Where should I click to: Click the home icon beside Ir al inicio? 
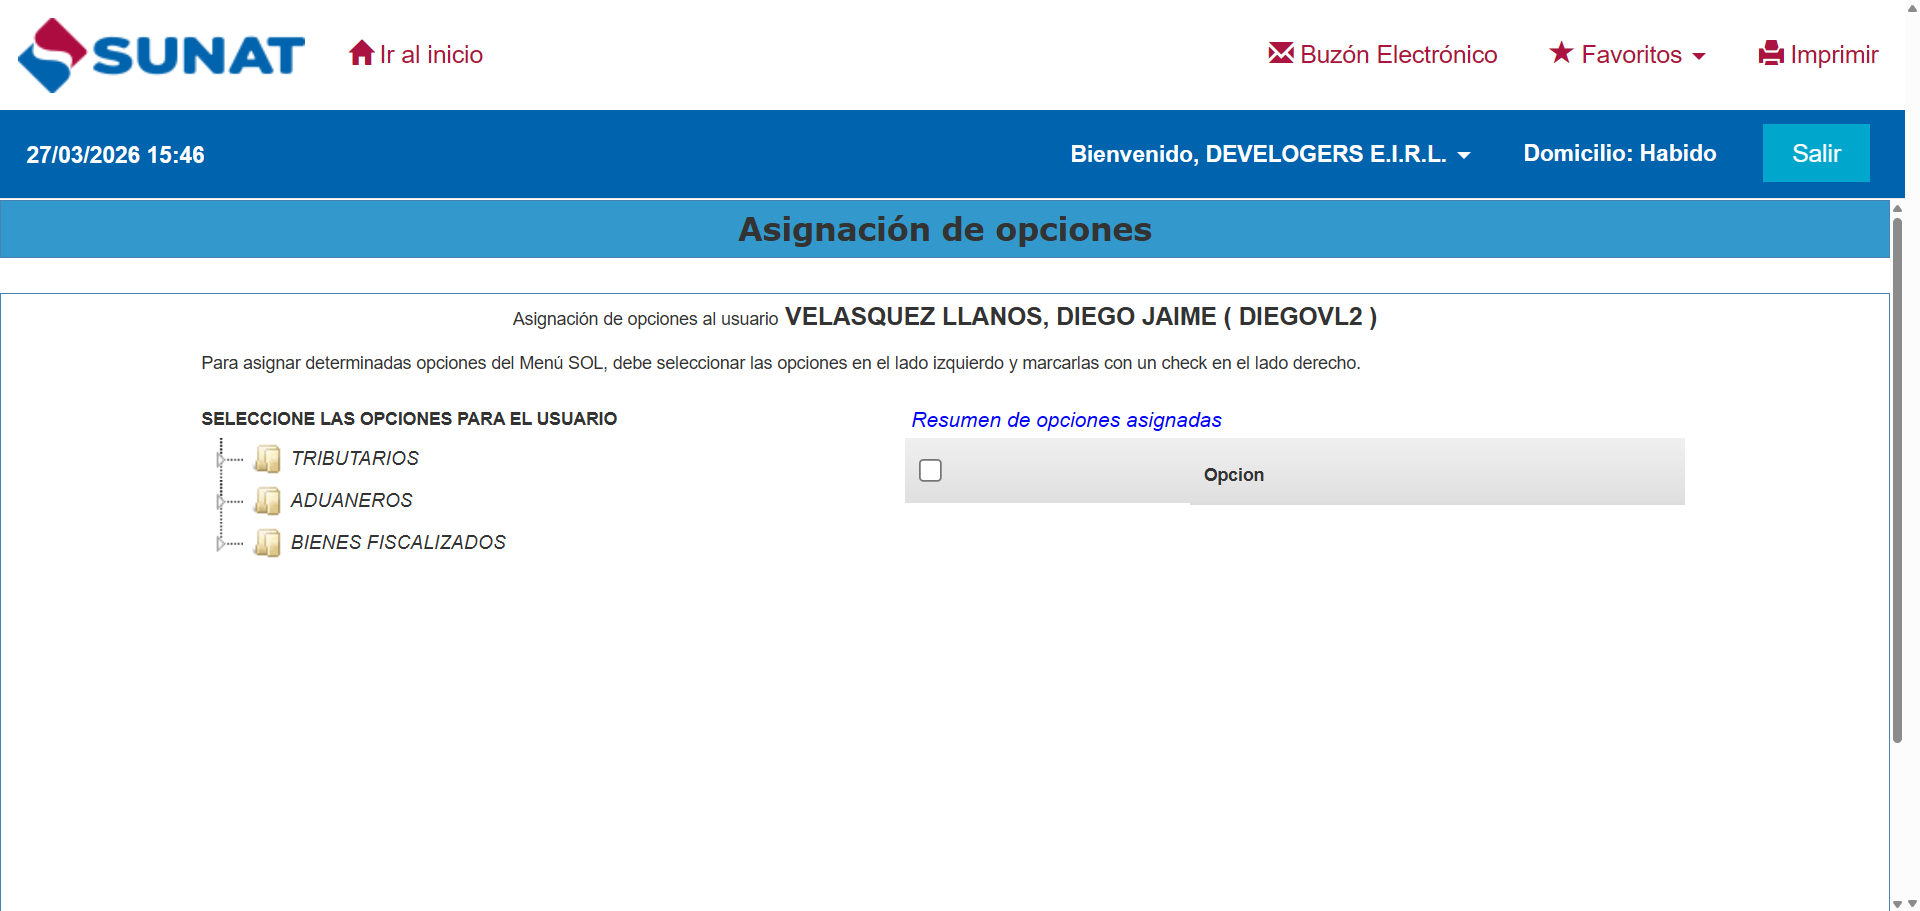tap(361, 53)
